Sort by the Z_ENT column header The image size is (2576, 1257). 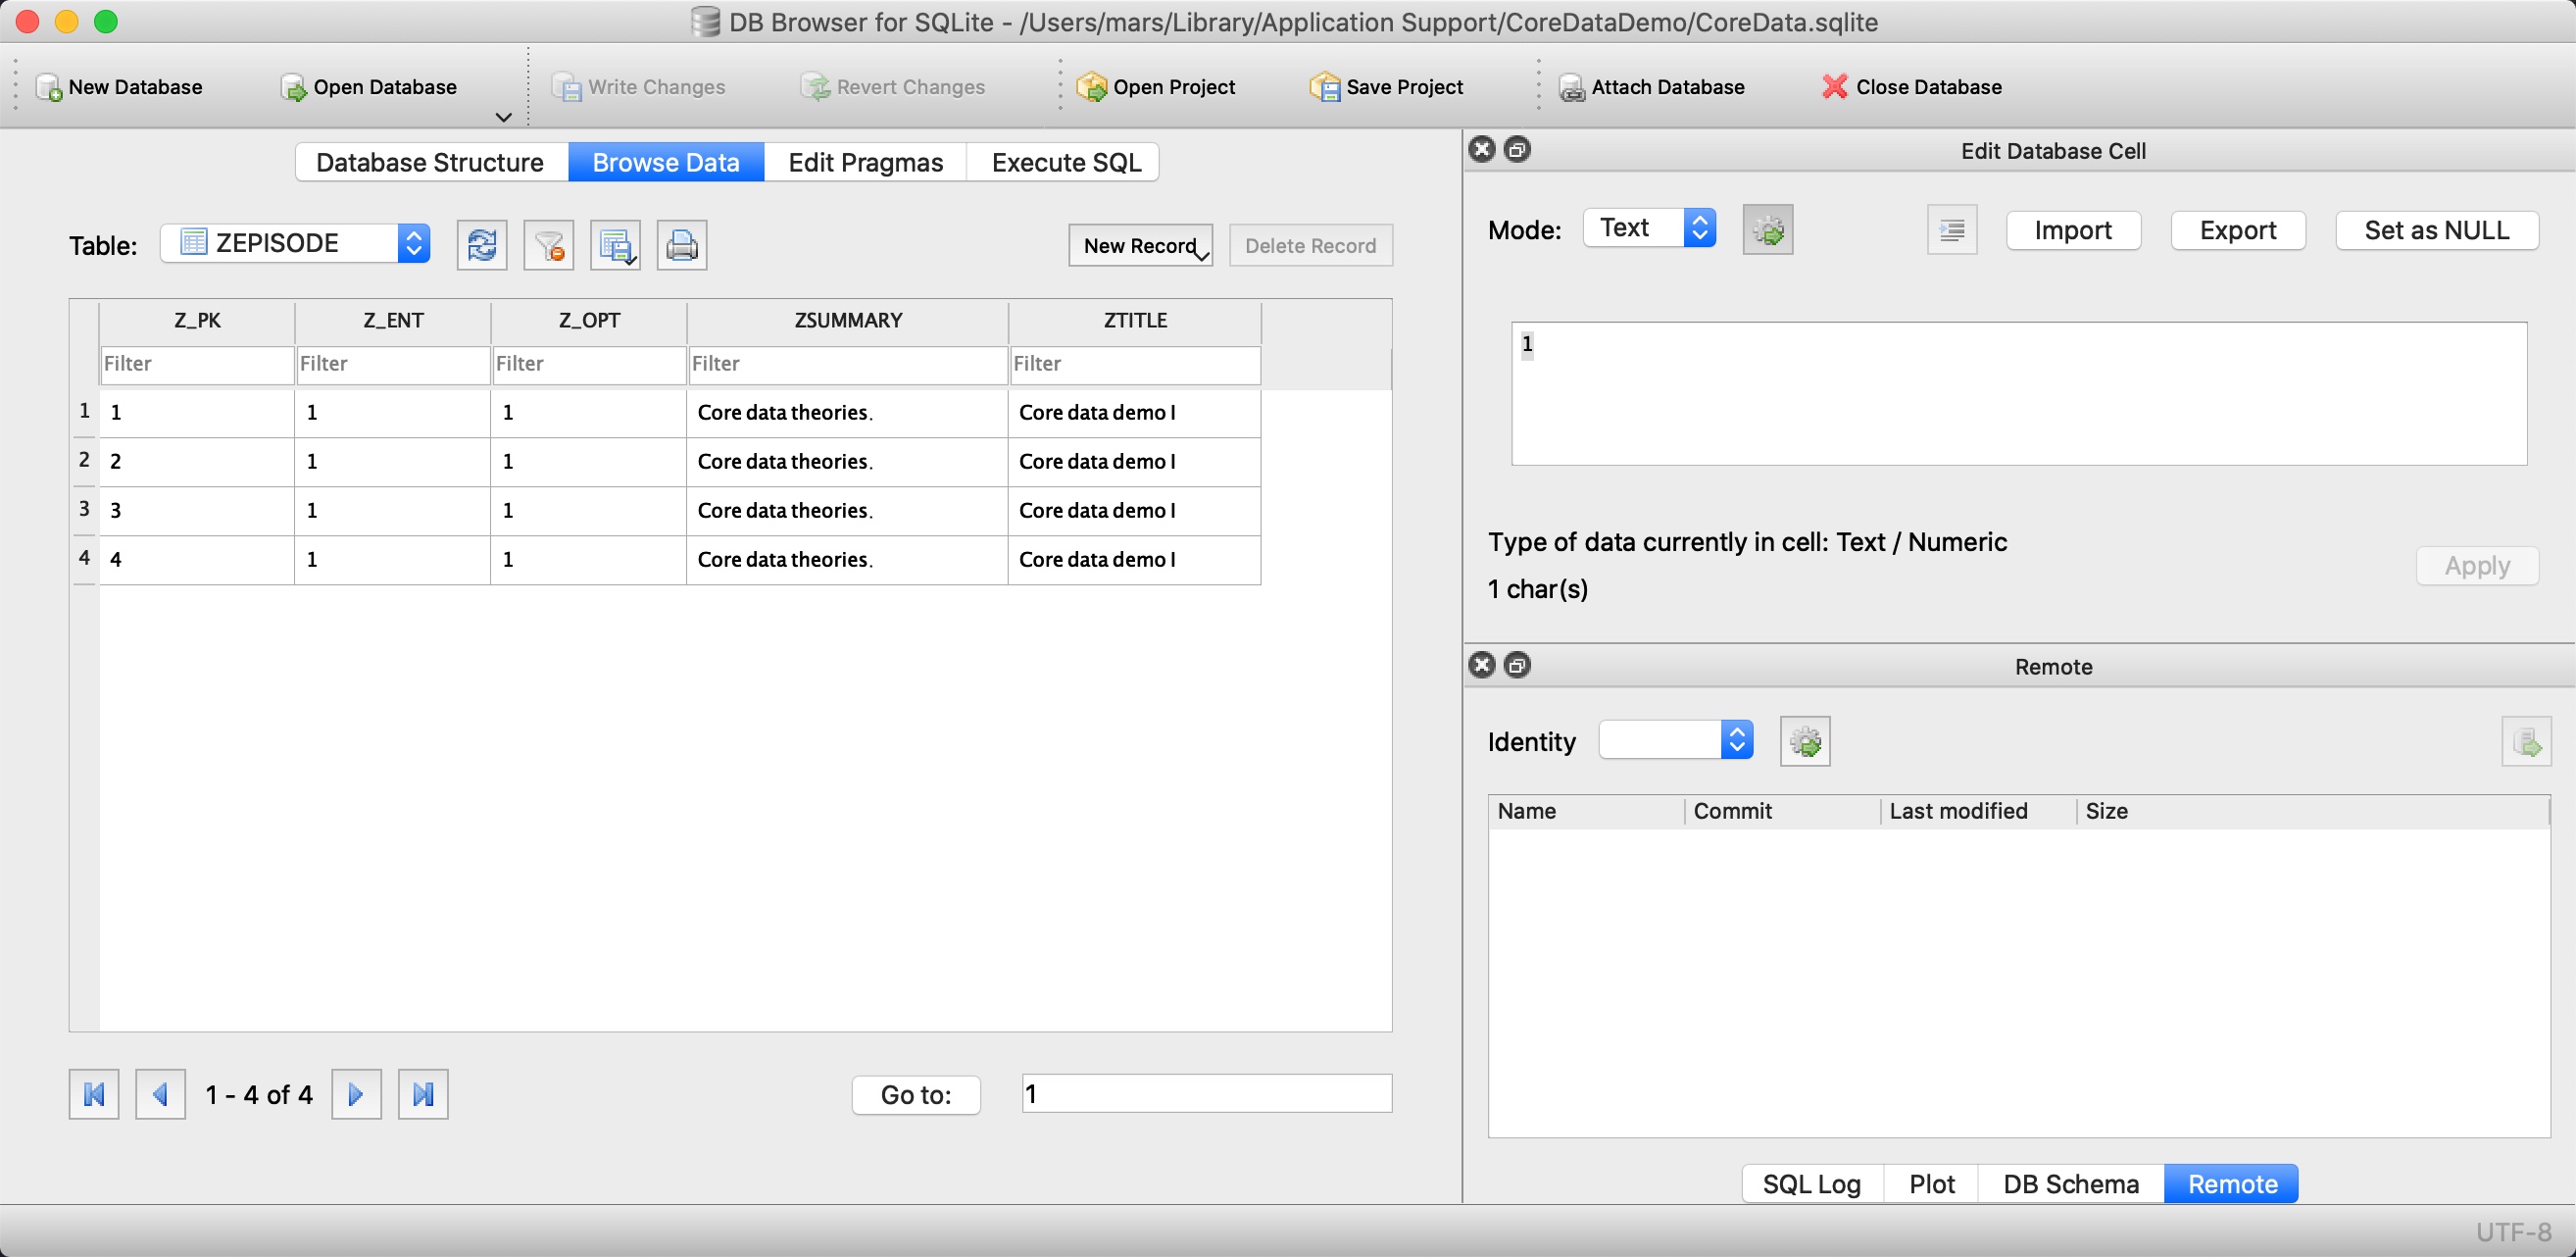tap(393, 321)
